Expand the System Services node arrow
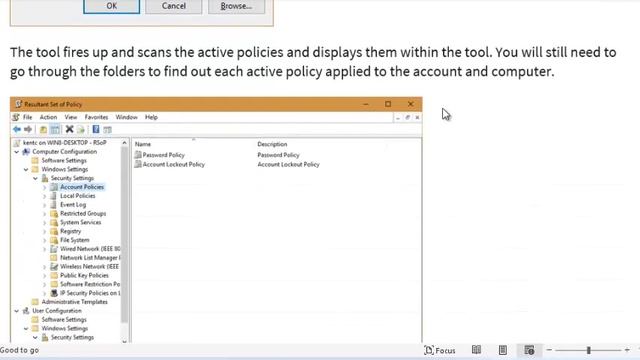Viewport: 640px width, 360px height. pyautogui.click(x=44, y=222)
